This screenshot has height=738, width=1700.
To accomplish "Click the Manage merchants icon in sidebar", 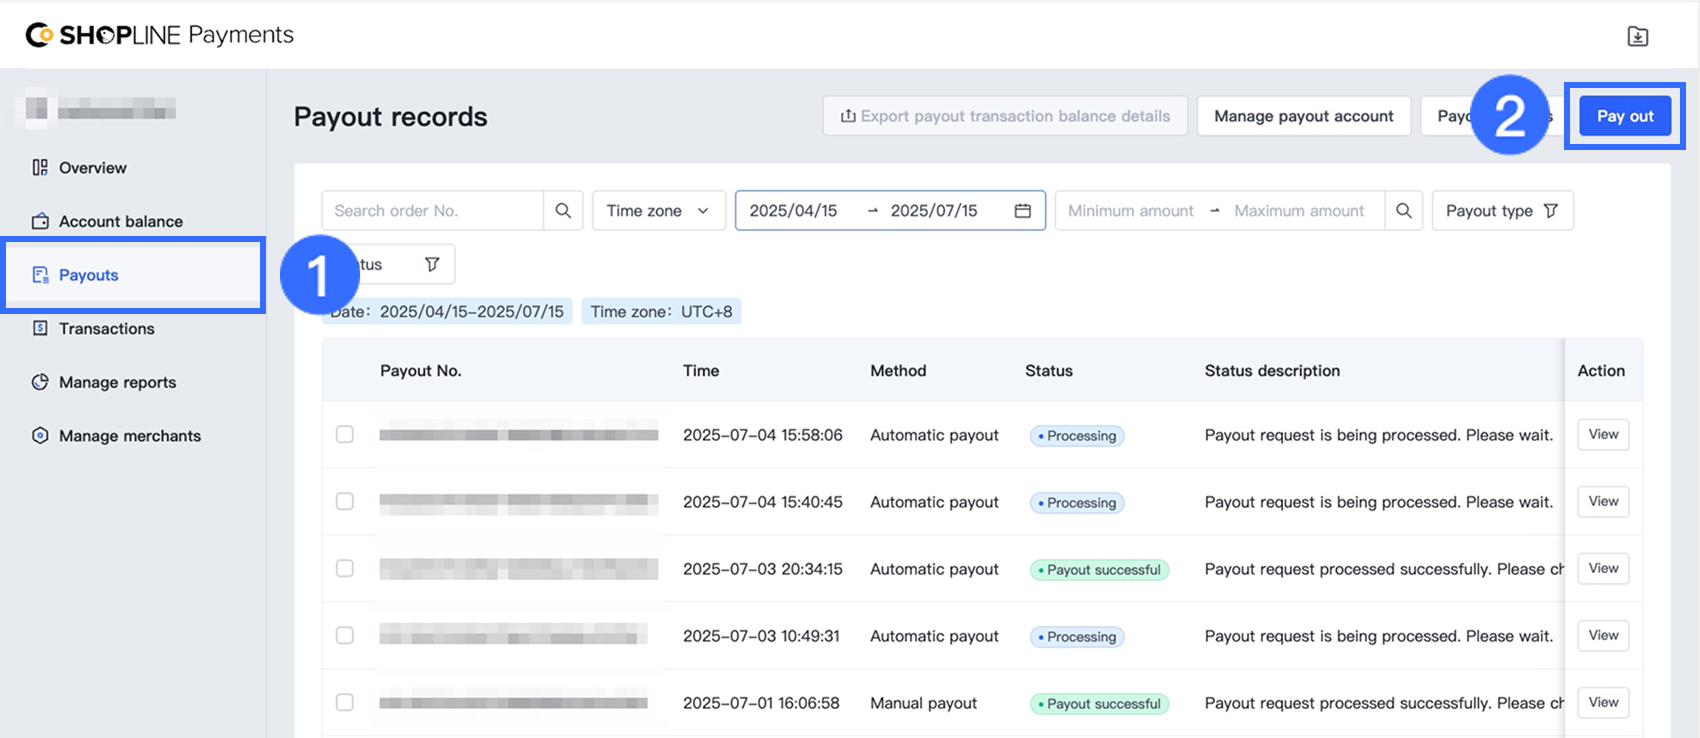I will pyautogui.click(x=40, y=436).
